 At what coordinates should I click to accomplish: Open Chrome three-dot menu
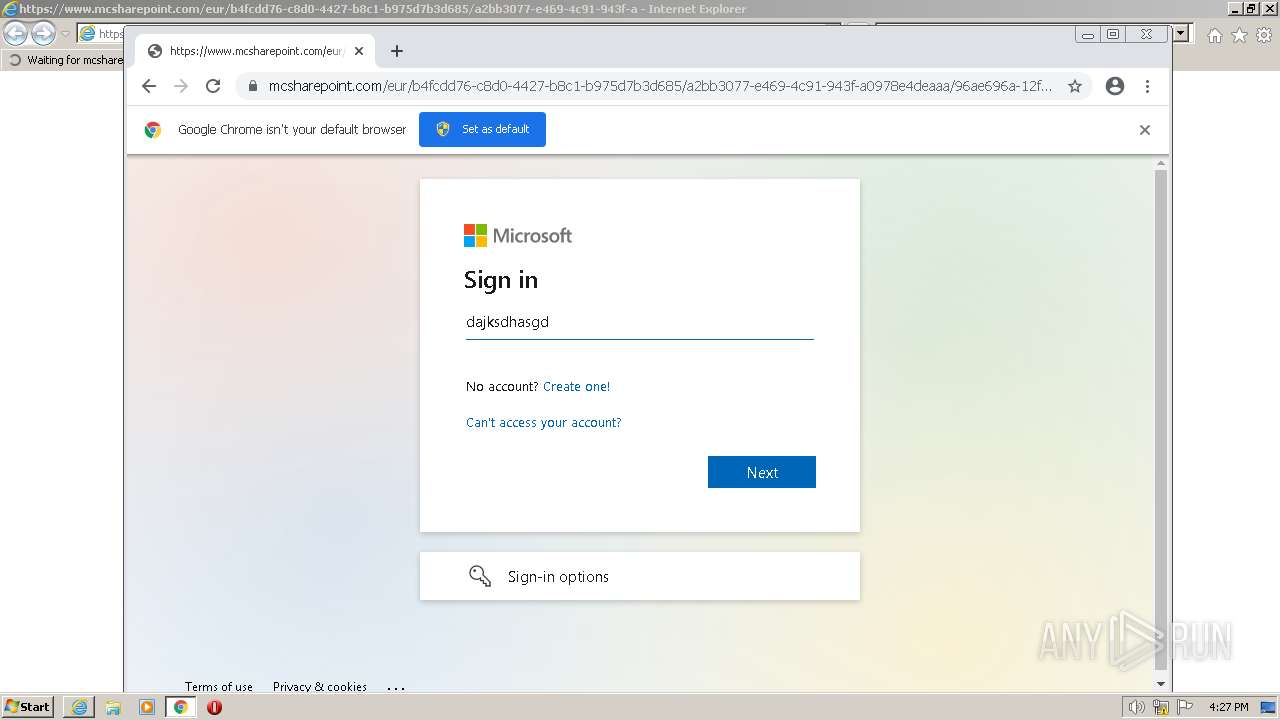[1147, 86]
